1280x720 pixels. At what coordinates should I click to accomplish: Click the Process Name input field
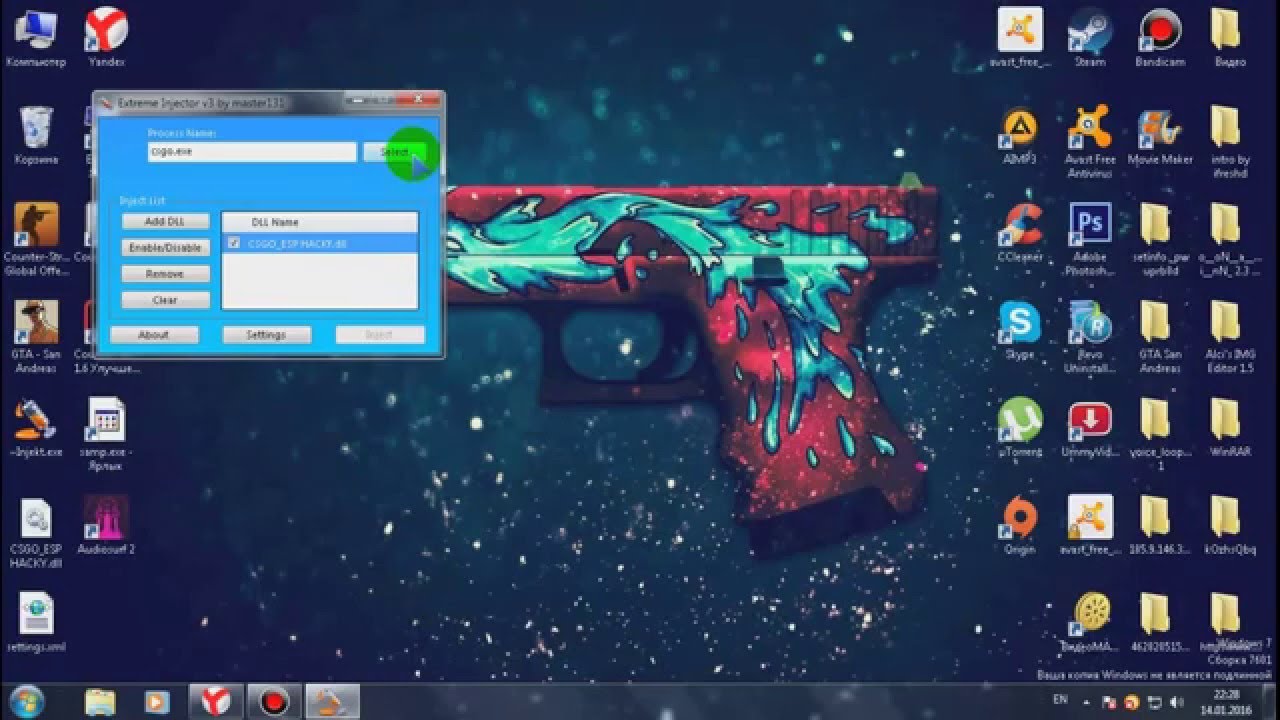[251, 152]
